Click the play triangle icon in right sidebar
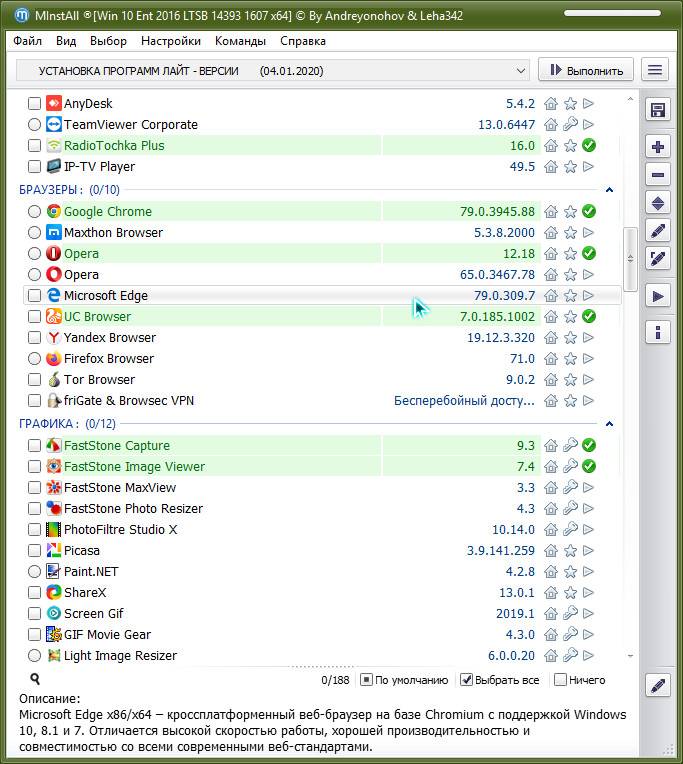This screenshot has height=764, width=683. coord(658,296)
